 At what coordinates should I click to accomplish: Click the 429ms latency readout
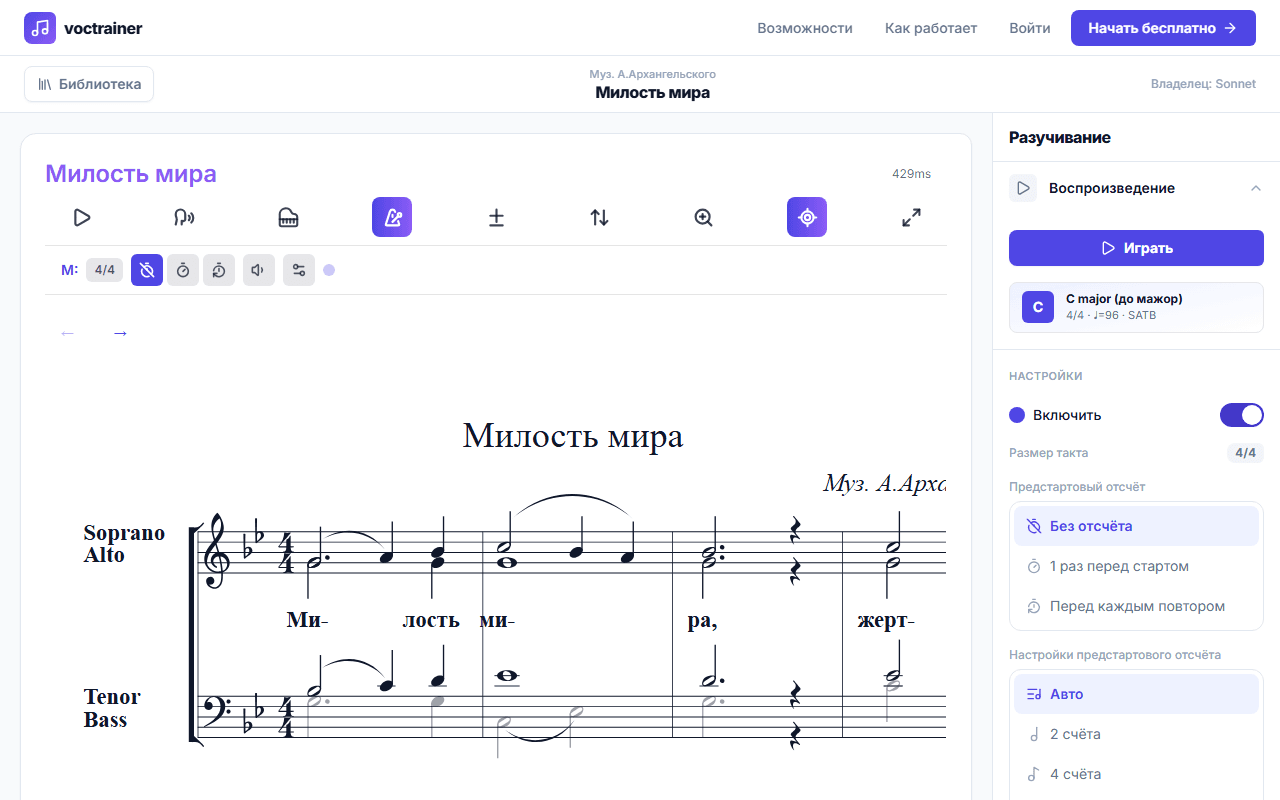[911, 174]
